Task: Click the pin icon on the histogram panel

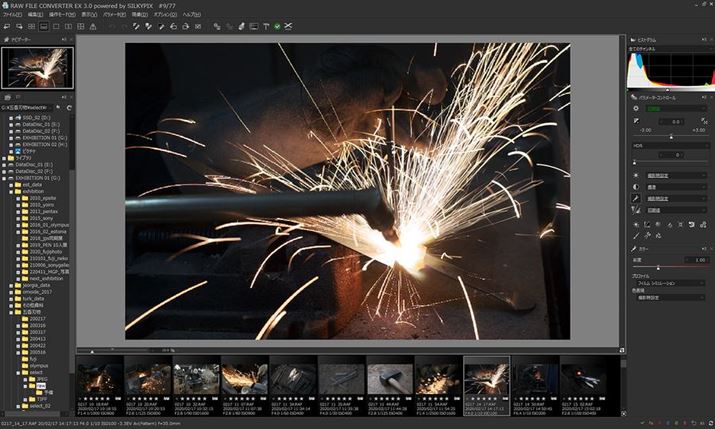Action: pos(705,40)
